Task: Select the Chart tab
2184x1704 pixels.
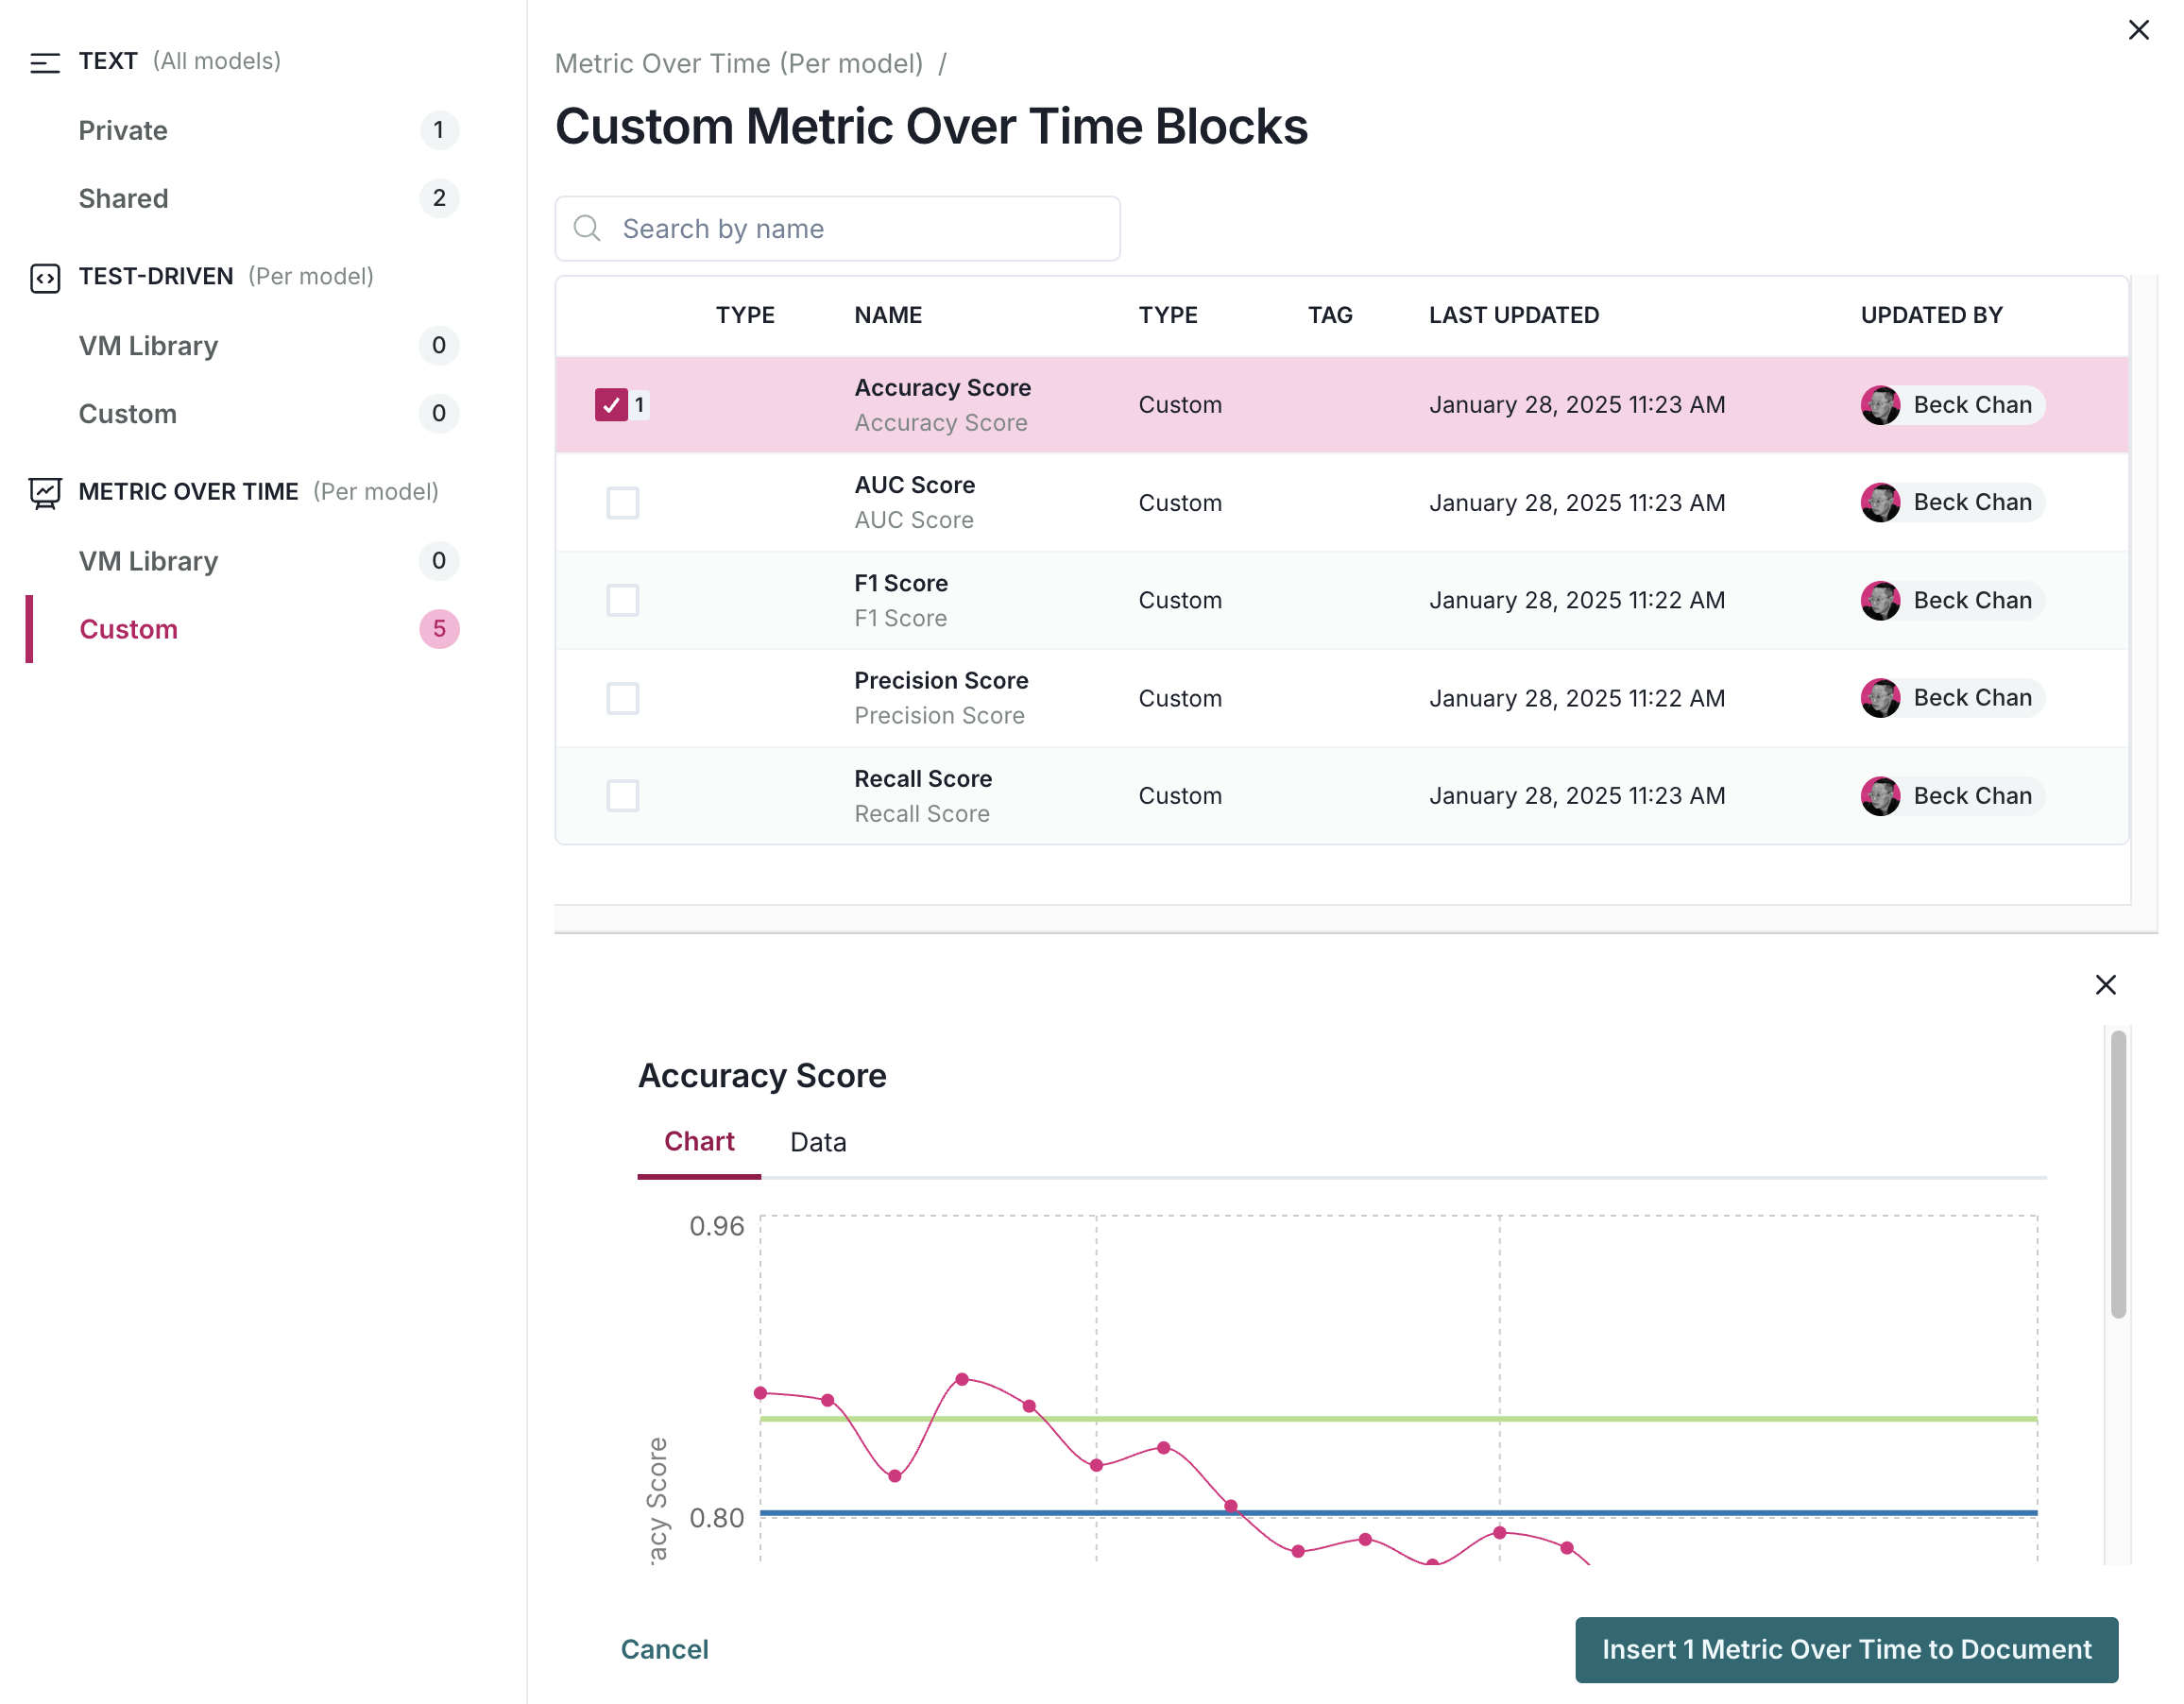Action: click(x=698, y=1141)
